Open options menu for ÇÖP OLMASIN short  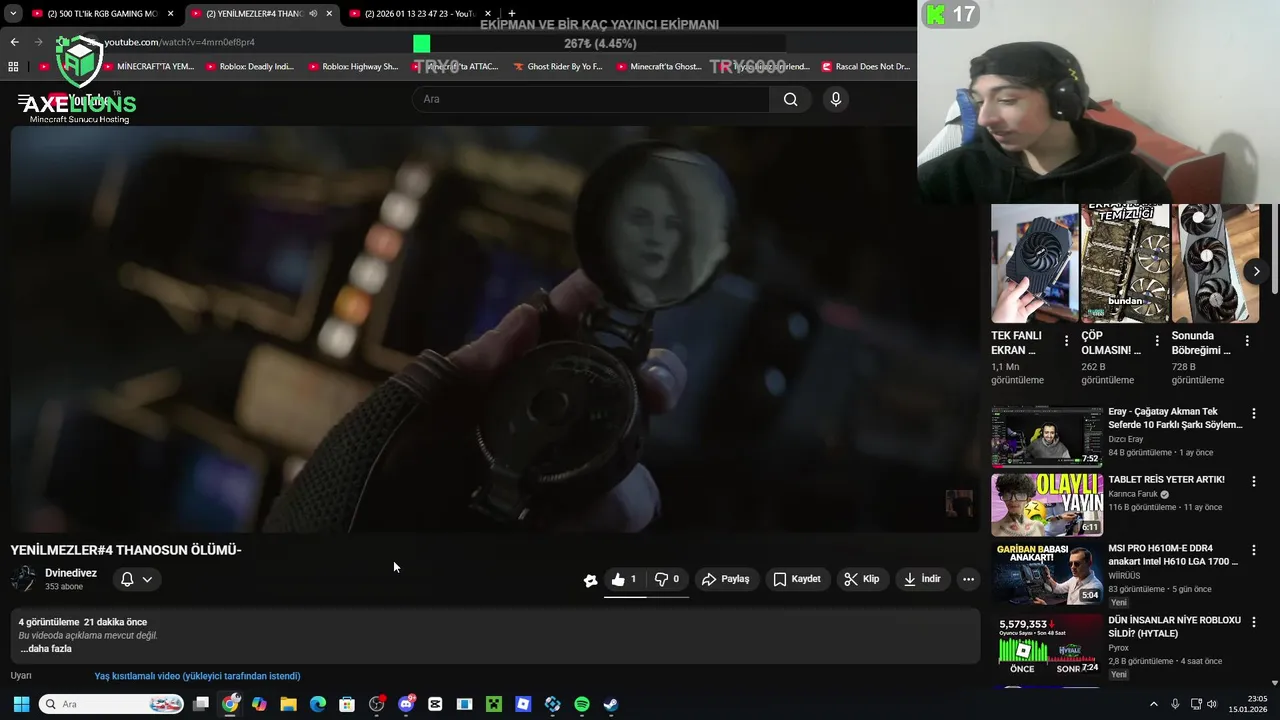point(1157,341)
